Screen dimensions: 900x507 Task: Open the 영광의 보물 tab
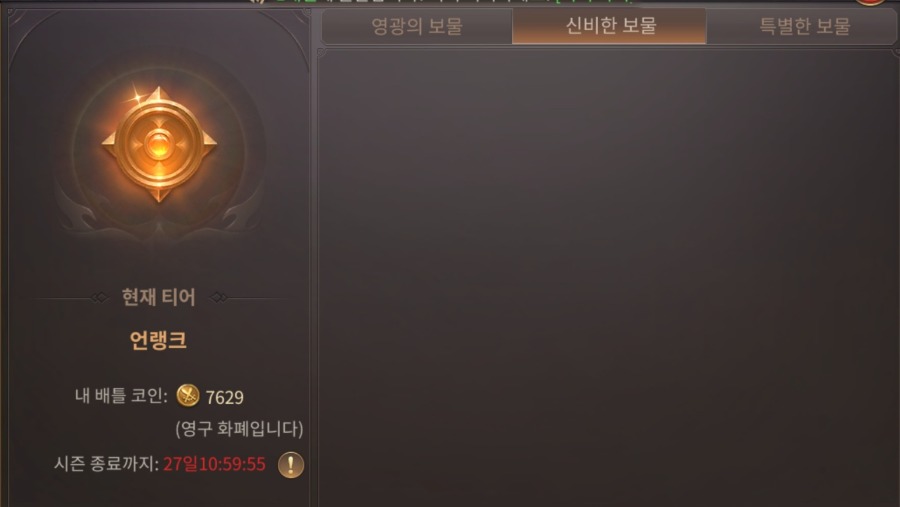[417, 26]
